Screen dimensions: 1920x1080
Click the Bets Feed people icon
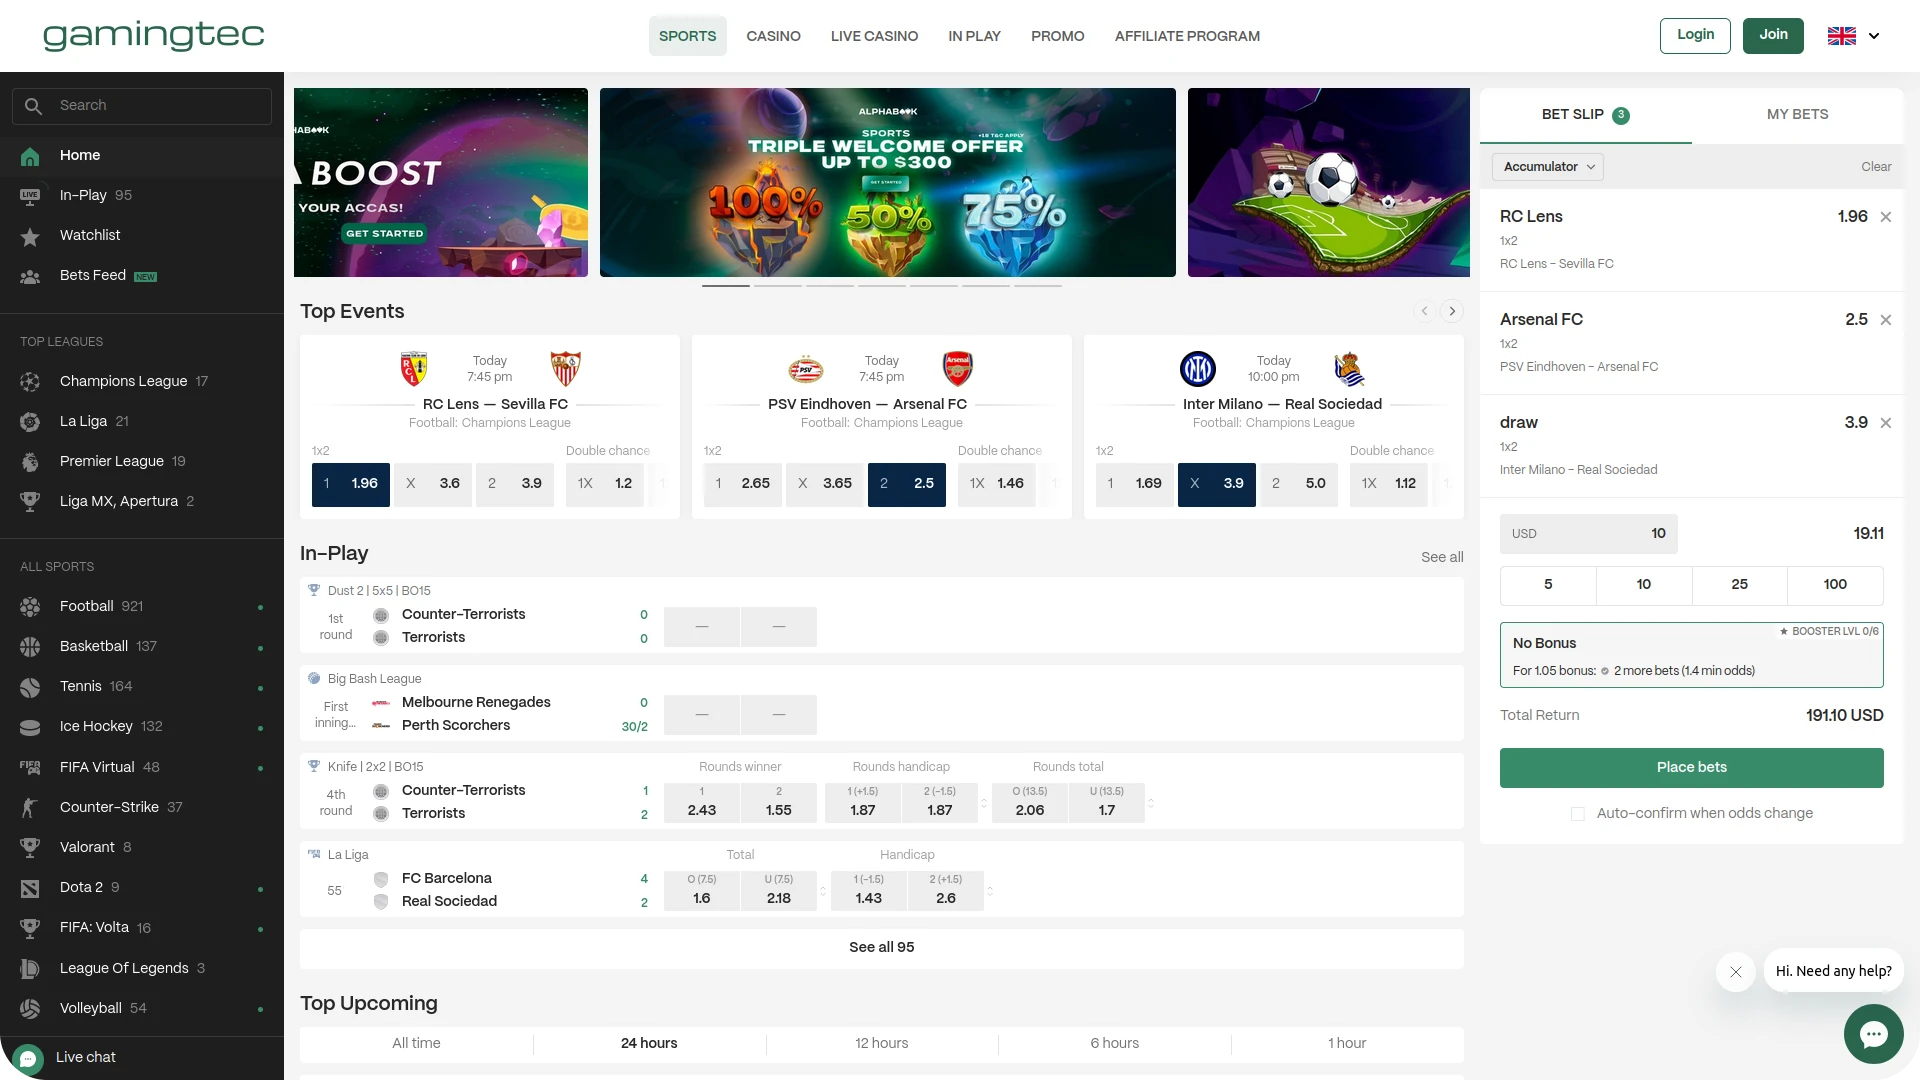pos(30,276)
